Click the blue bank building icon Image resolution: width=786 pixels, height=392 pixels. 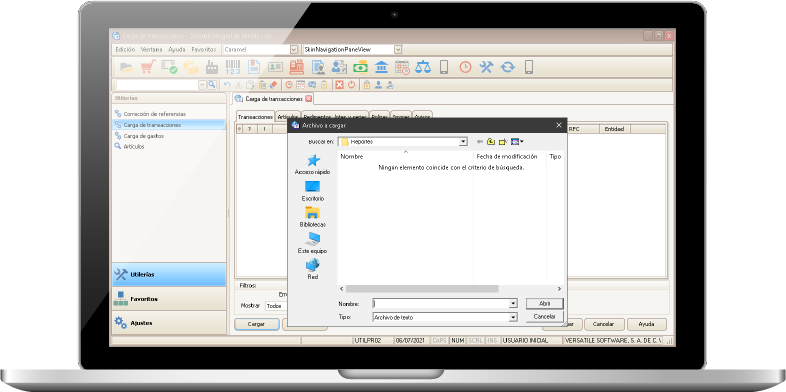click(x=381, y=67)
